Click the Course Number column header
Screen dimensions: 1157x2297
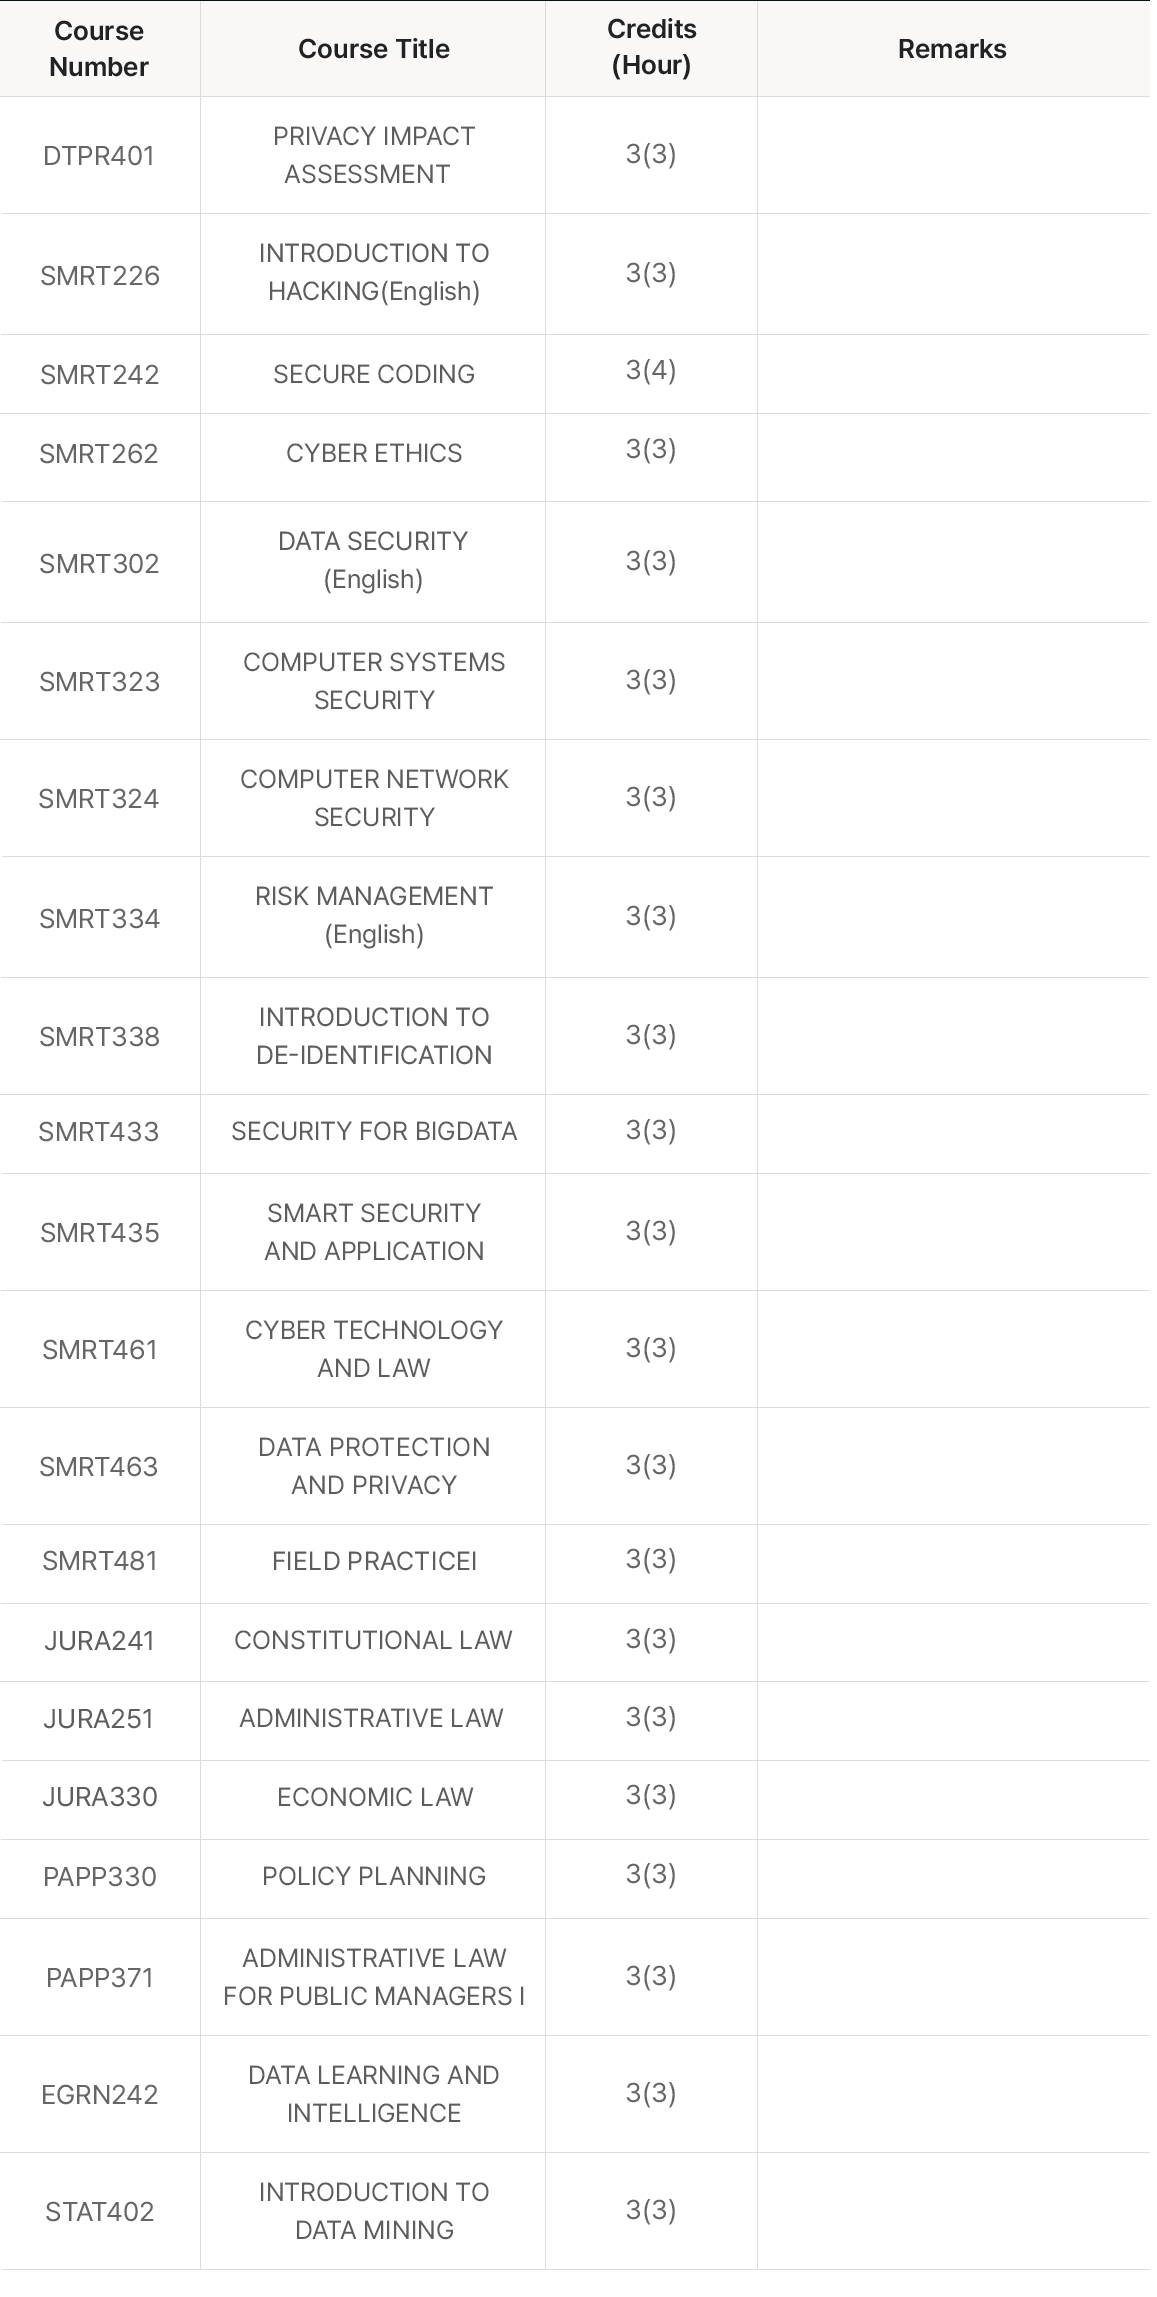pyautogui.click(x=99, y=49)
